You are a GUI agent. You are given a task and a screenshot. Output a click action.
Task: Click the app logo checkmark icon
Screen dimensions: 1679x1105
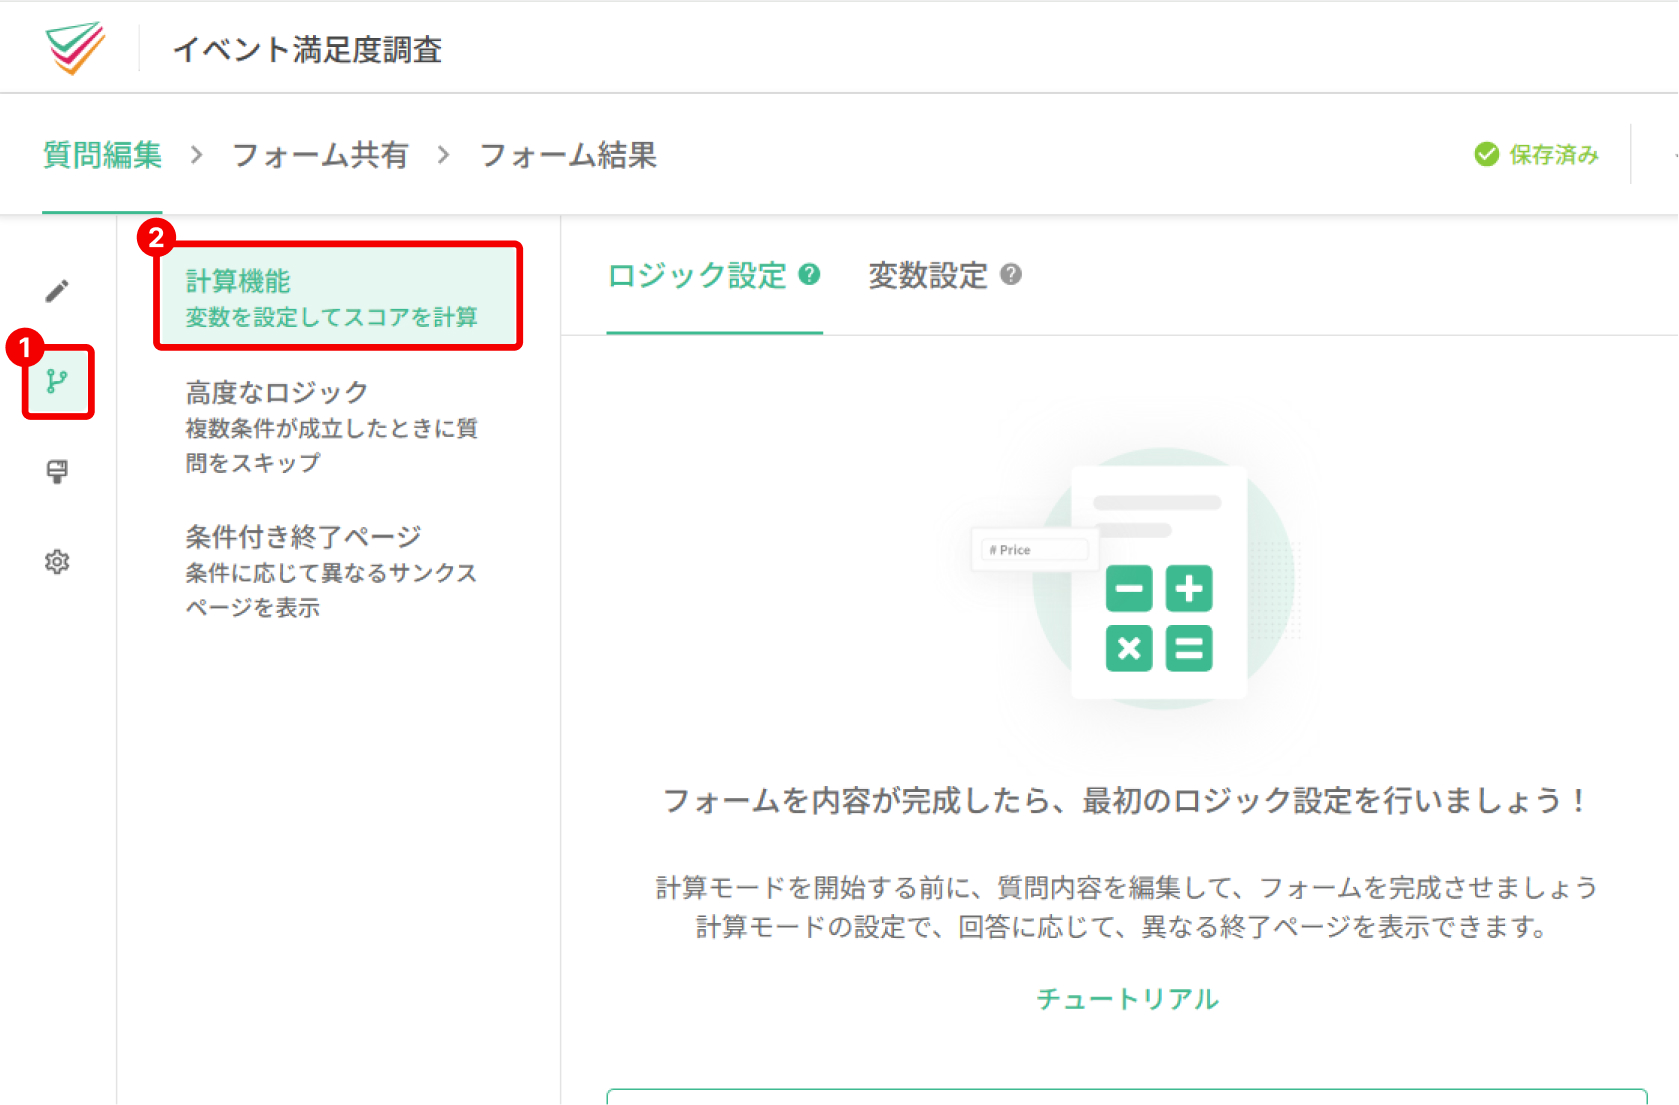point(75,47)
